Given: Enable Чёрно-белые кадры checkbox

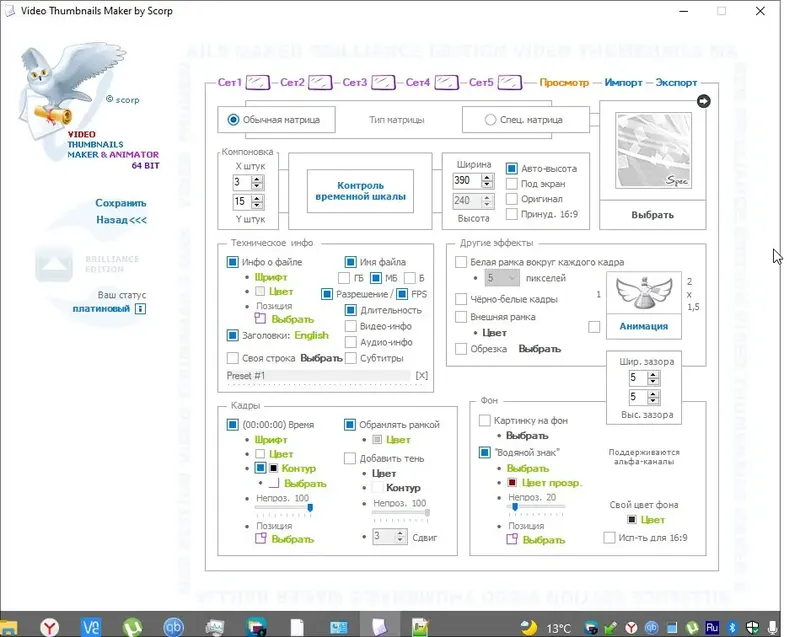Looking at the screenshot, I should coord(461,299).
